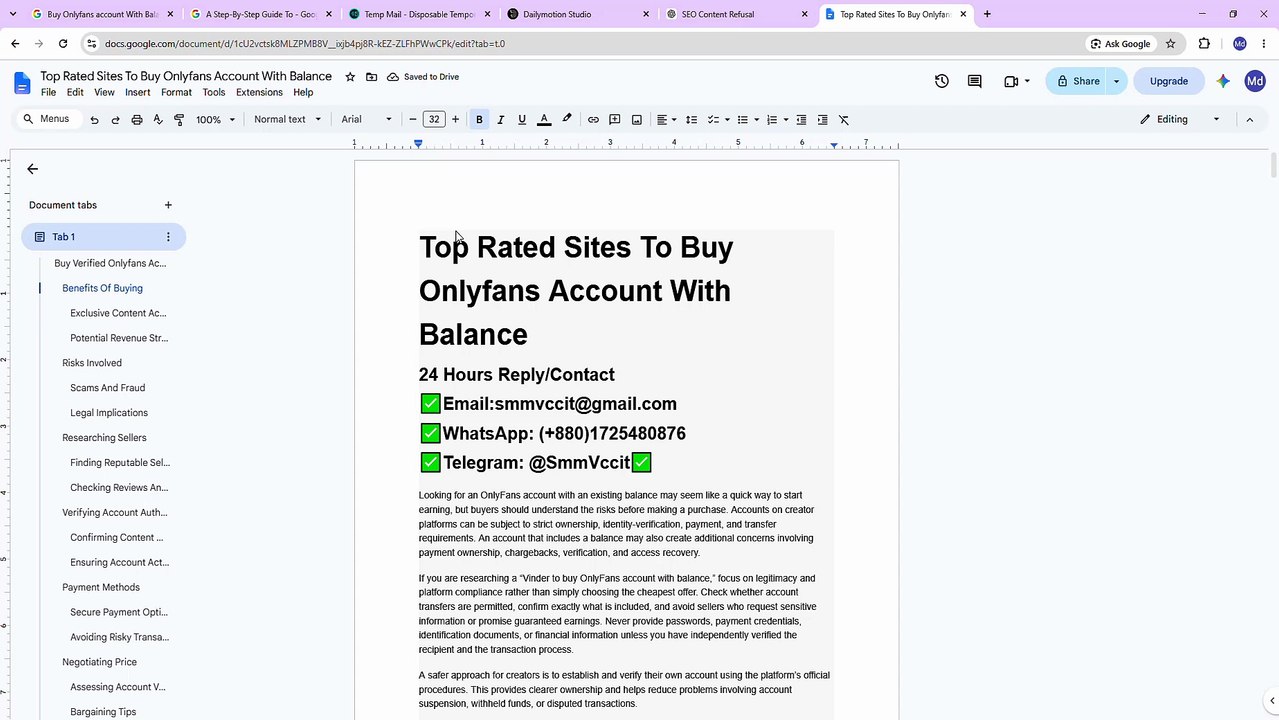Toggle bold formatting
Viewport: 1279px width, 720px height.
[479, 120]
